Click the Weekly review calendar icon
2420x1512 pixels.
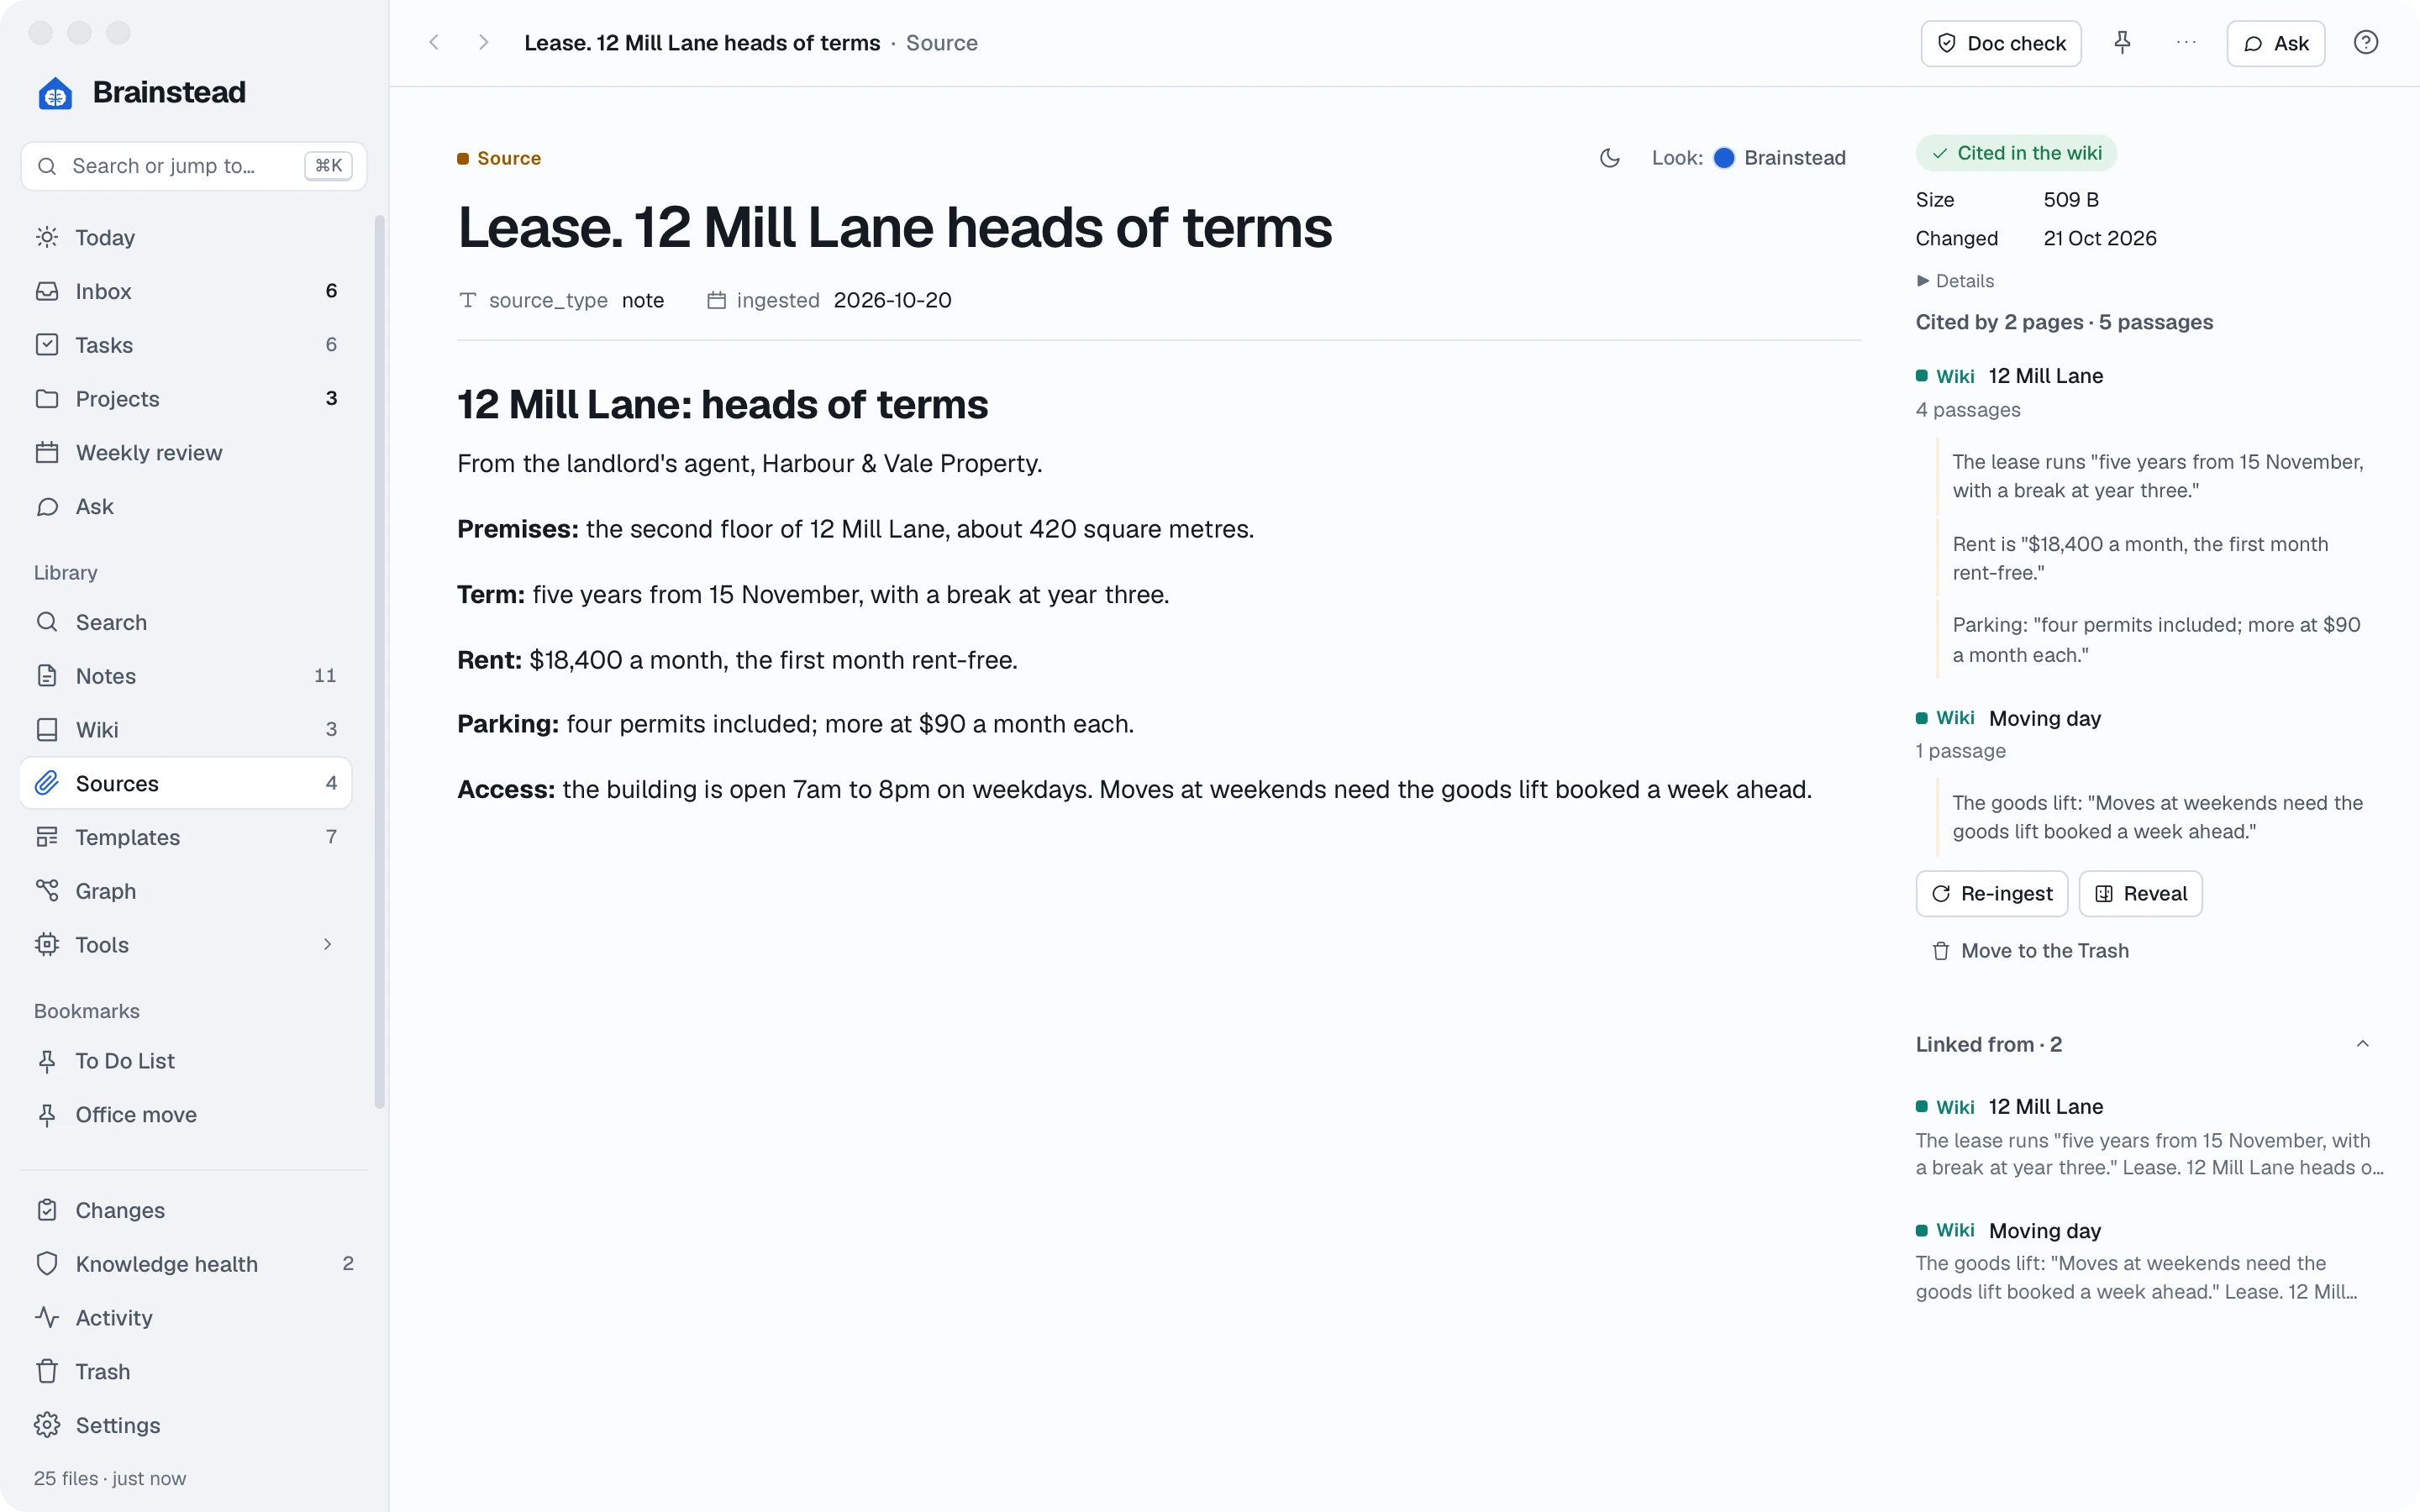point(47,453)
